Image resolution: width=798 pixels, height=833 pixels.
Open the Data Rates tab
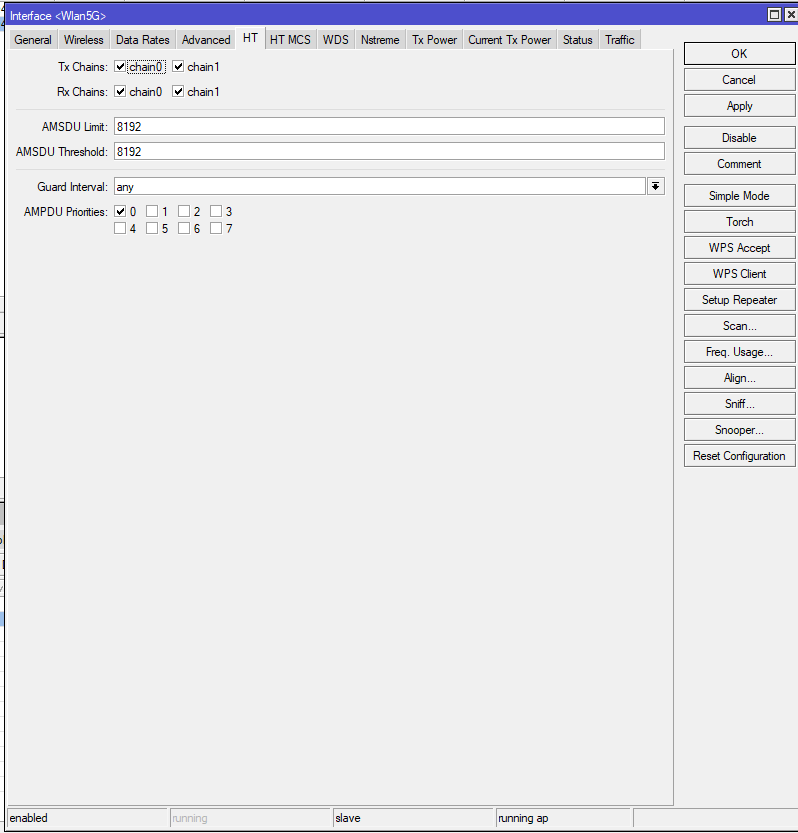coord(142,40)
